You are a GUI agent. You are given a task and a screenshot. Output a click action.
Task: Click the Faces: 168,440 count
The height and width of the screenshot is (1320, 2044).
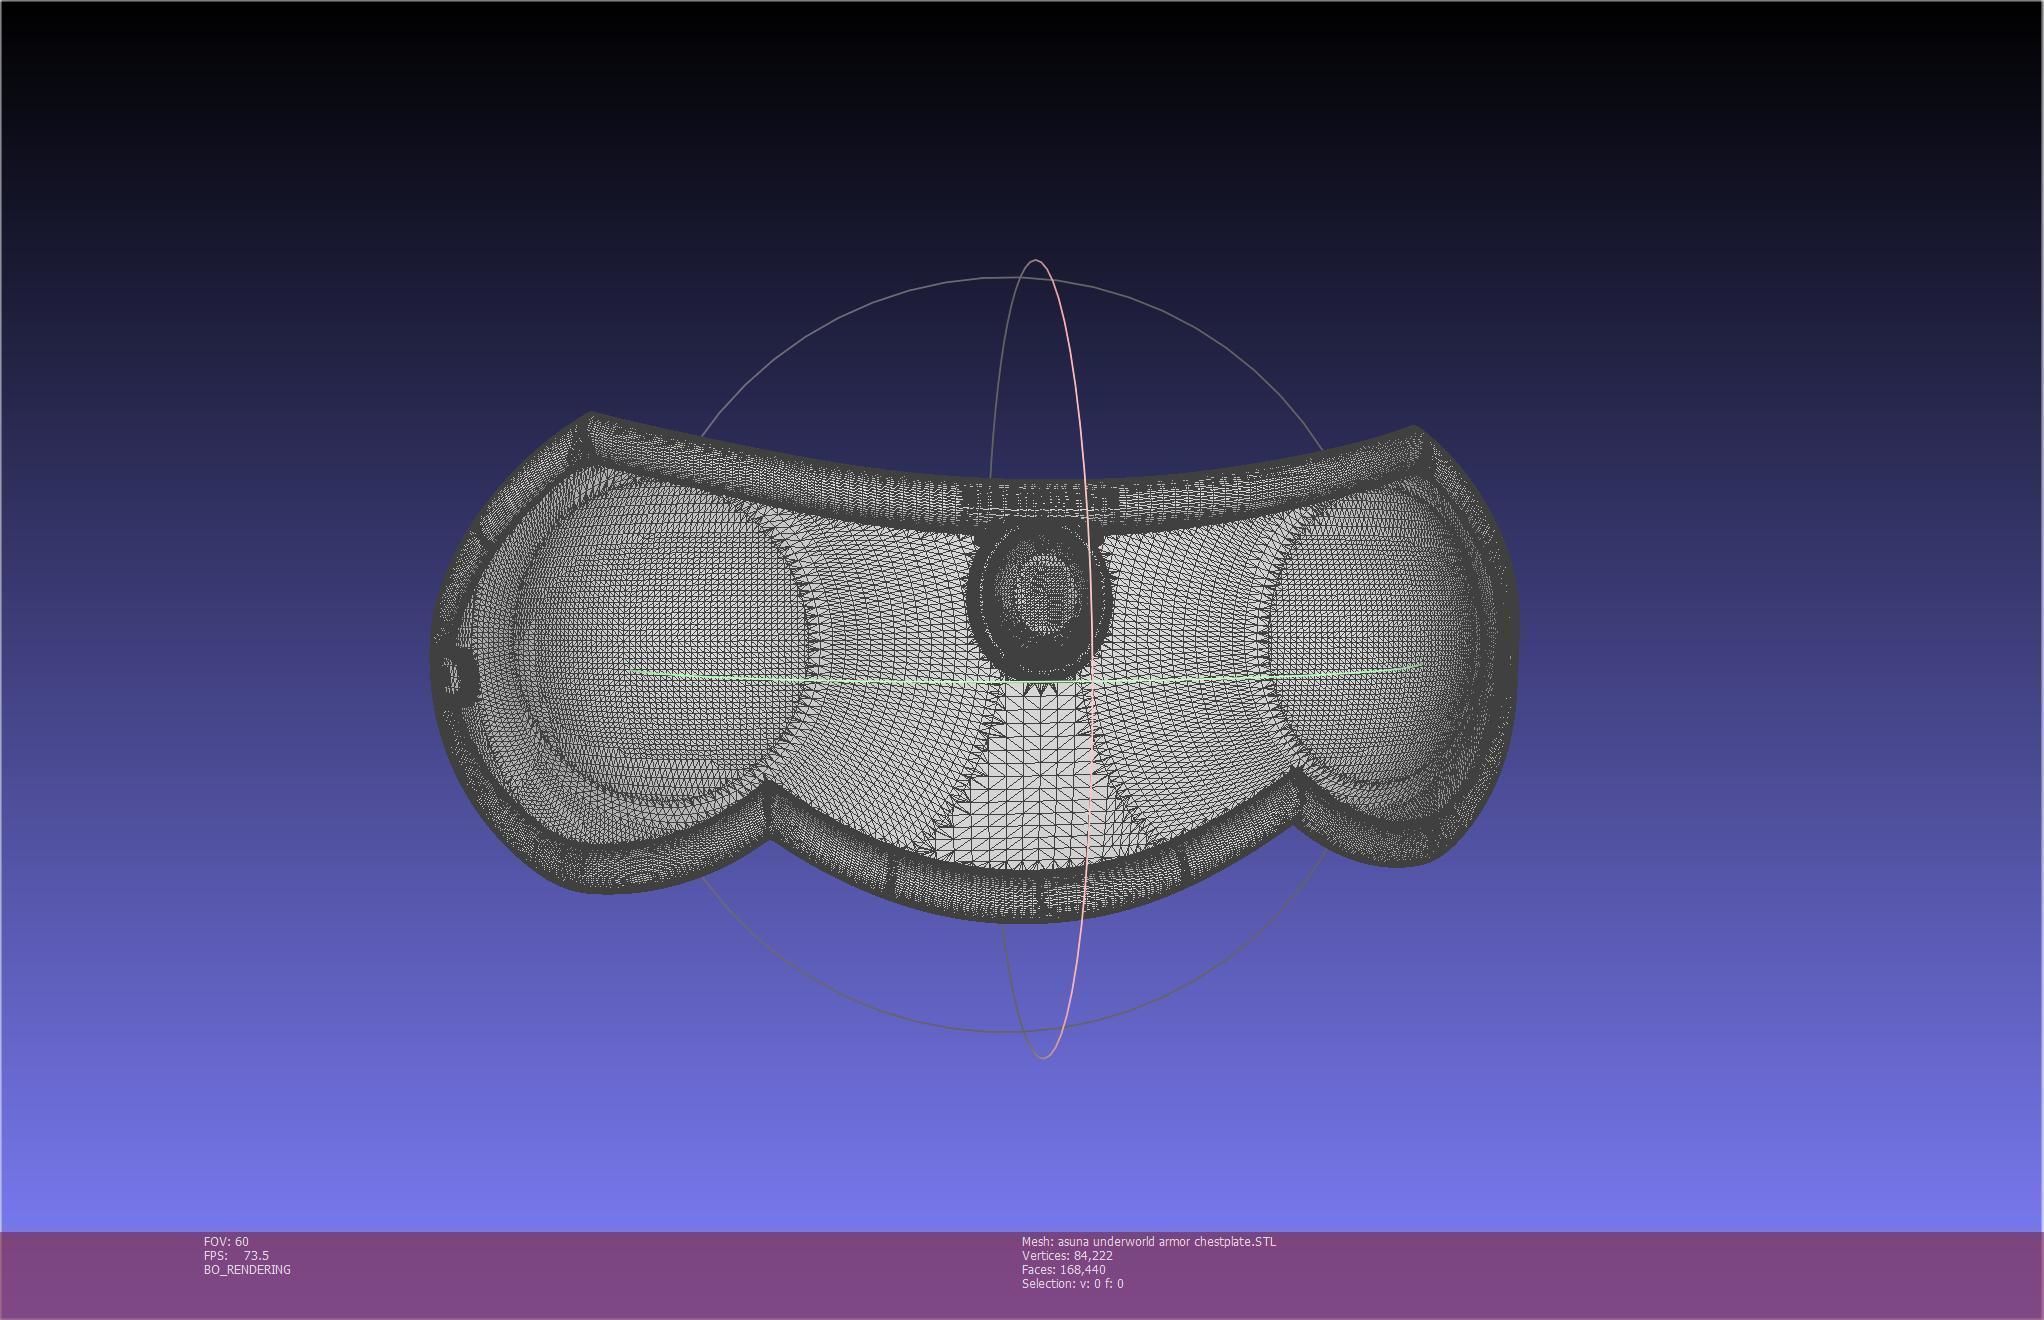pyautogui.click(x=1063, y=1270)
